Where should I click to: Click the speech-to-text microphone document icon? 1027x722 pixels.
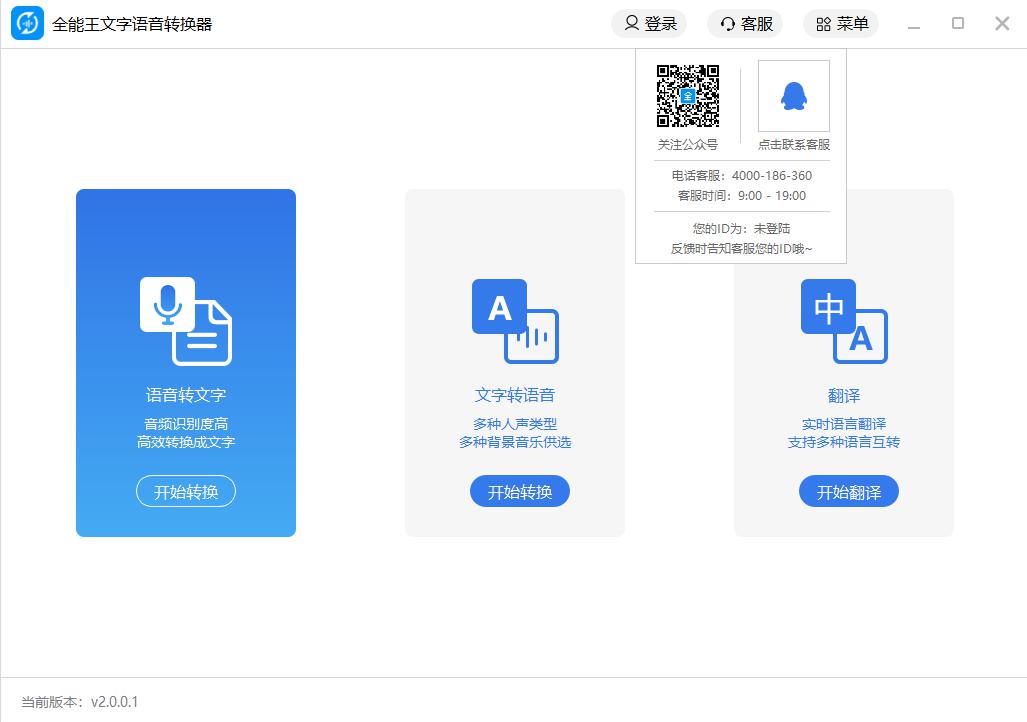coord(186,320)
